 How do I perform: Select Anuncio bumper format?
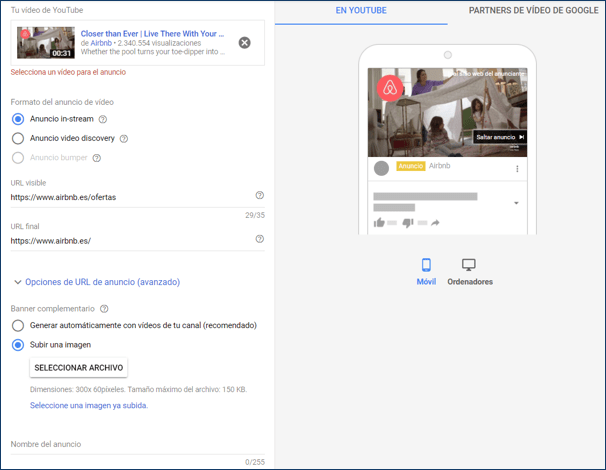[x=18, y=158]
